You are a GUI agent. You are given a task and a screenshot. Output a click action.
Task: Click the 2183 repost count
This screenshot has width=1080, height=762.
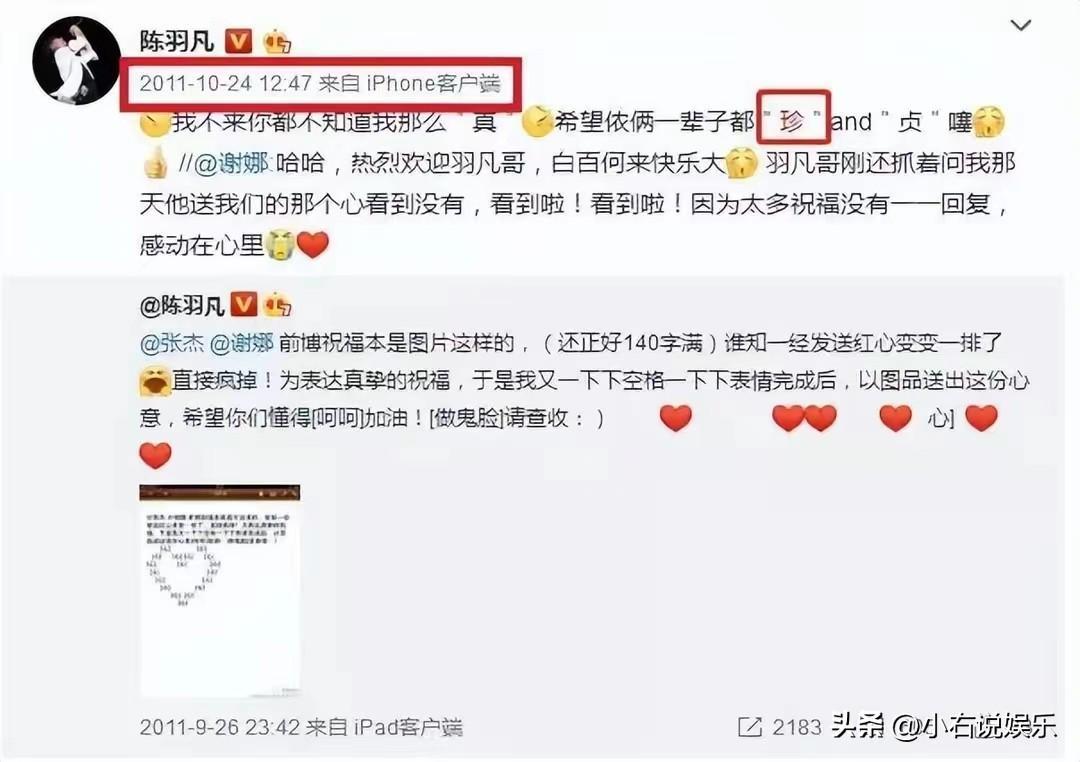(797, 727)
